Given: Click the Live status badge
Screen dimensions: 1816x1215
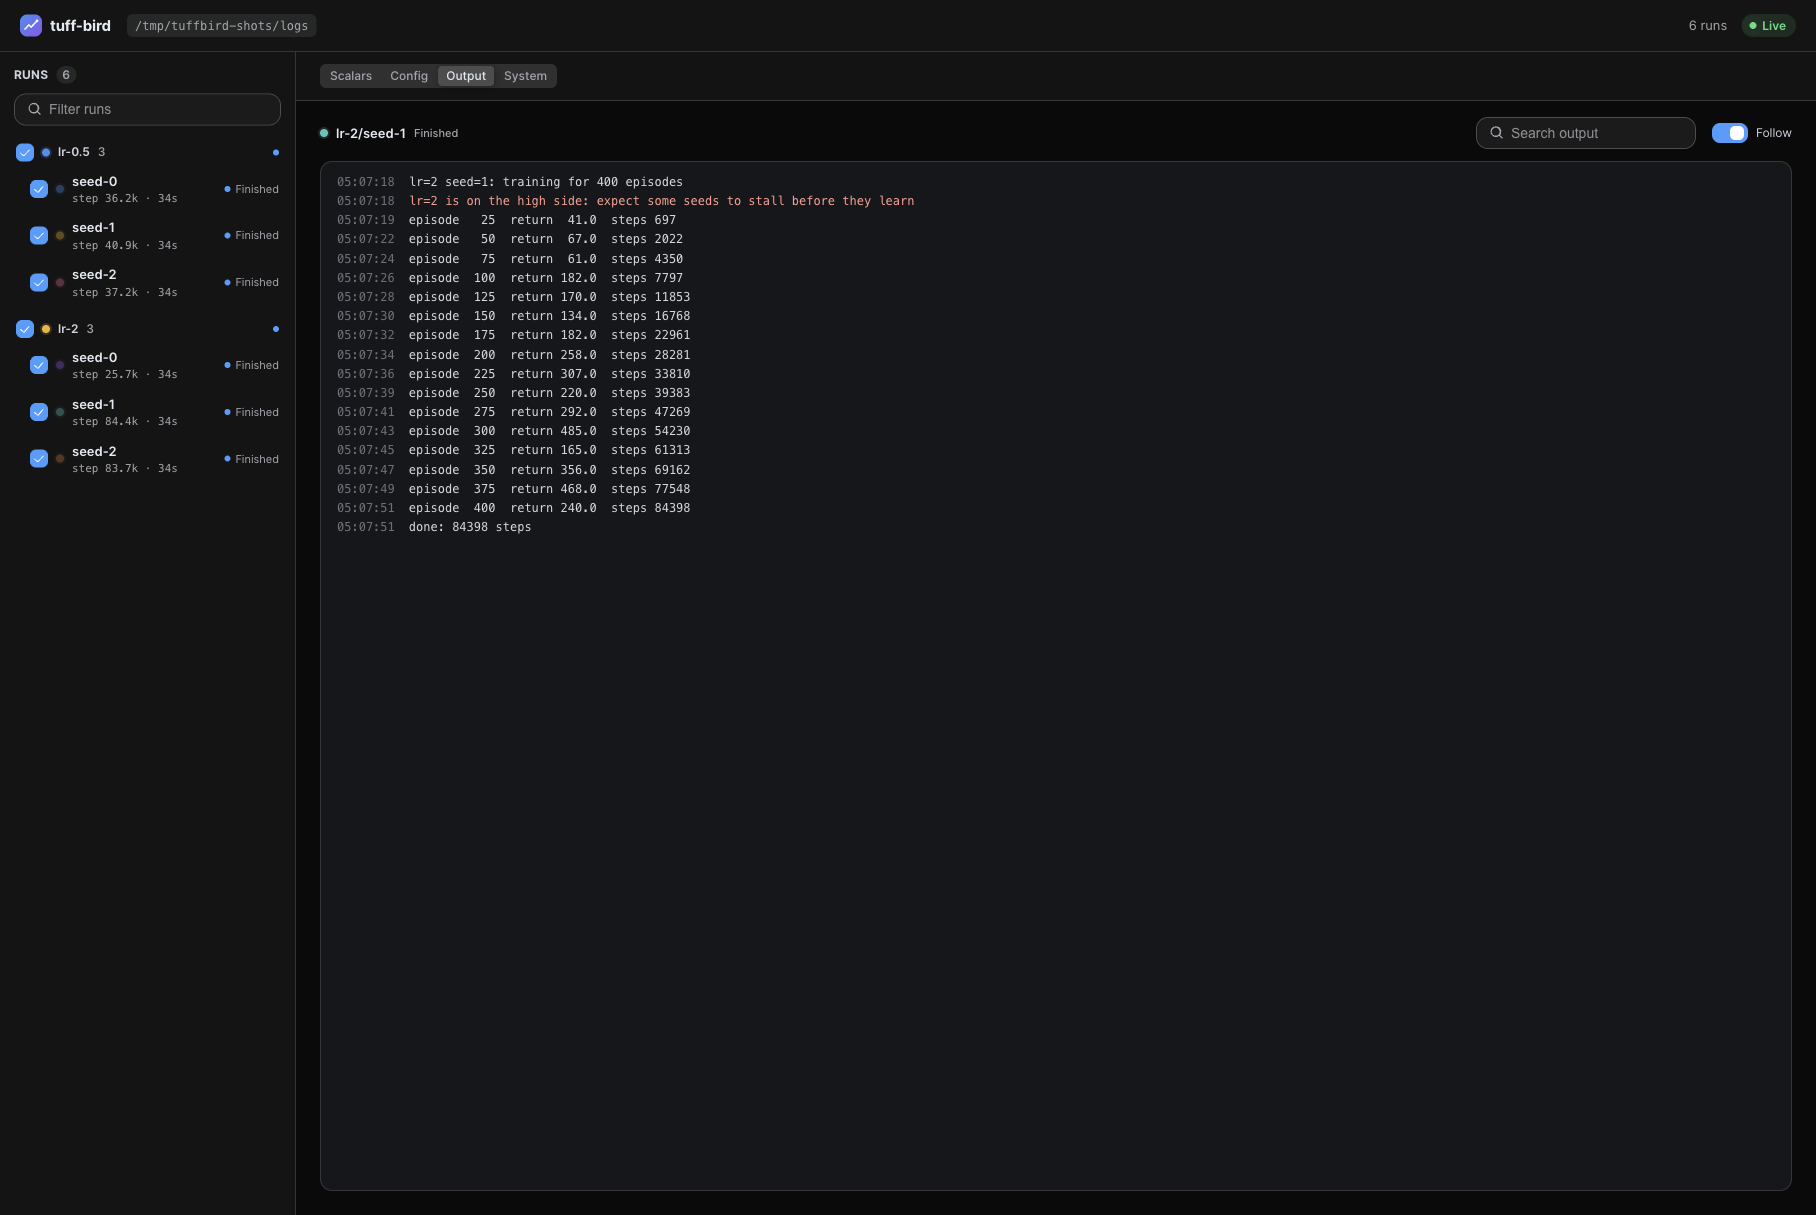Looking at the screenshot, I should pyautogui.click(x=1768, y=26).
